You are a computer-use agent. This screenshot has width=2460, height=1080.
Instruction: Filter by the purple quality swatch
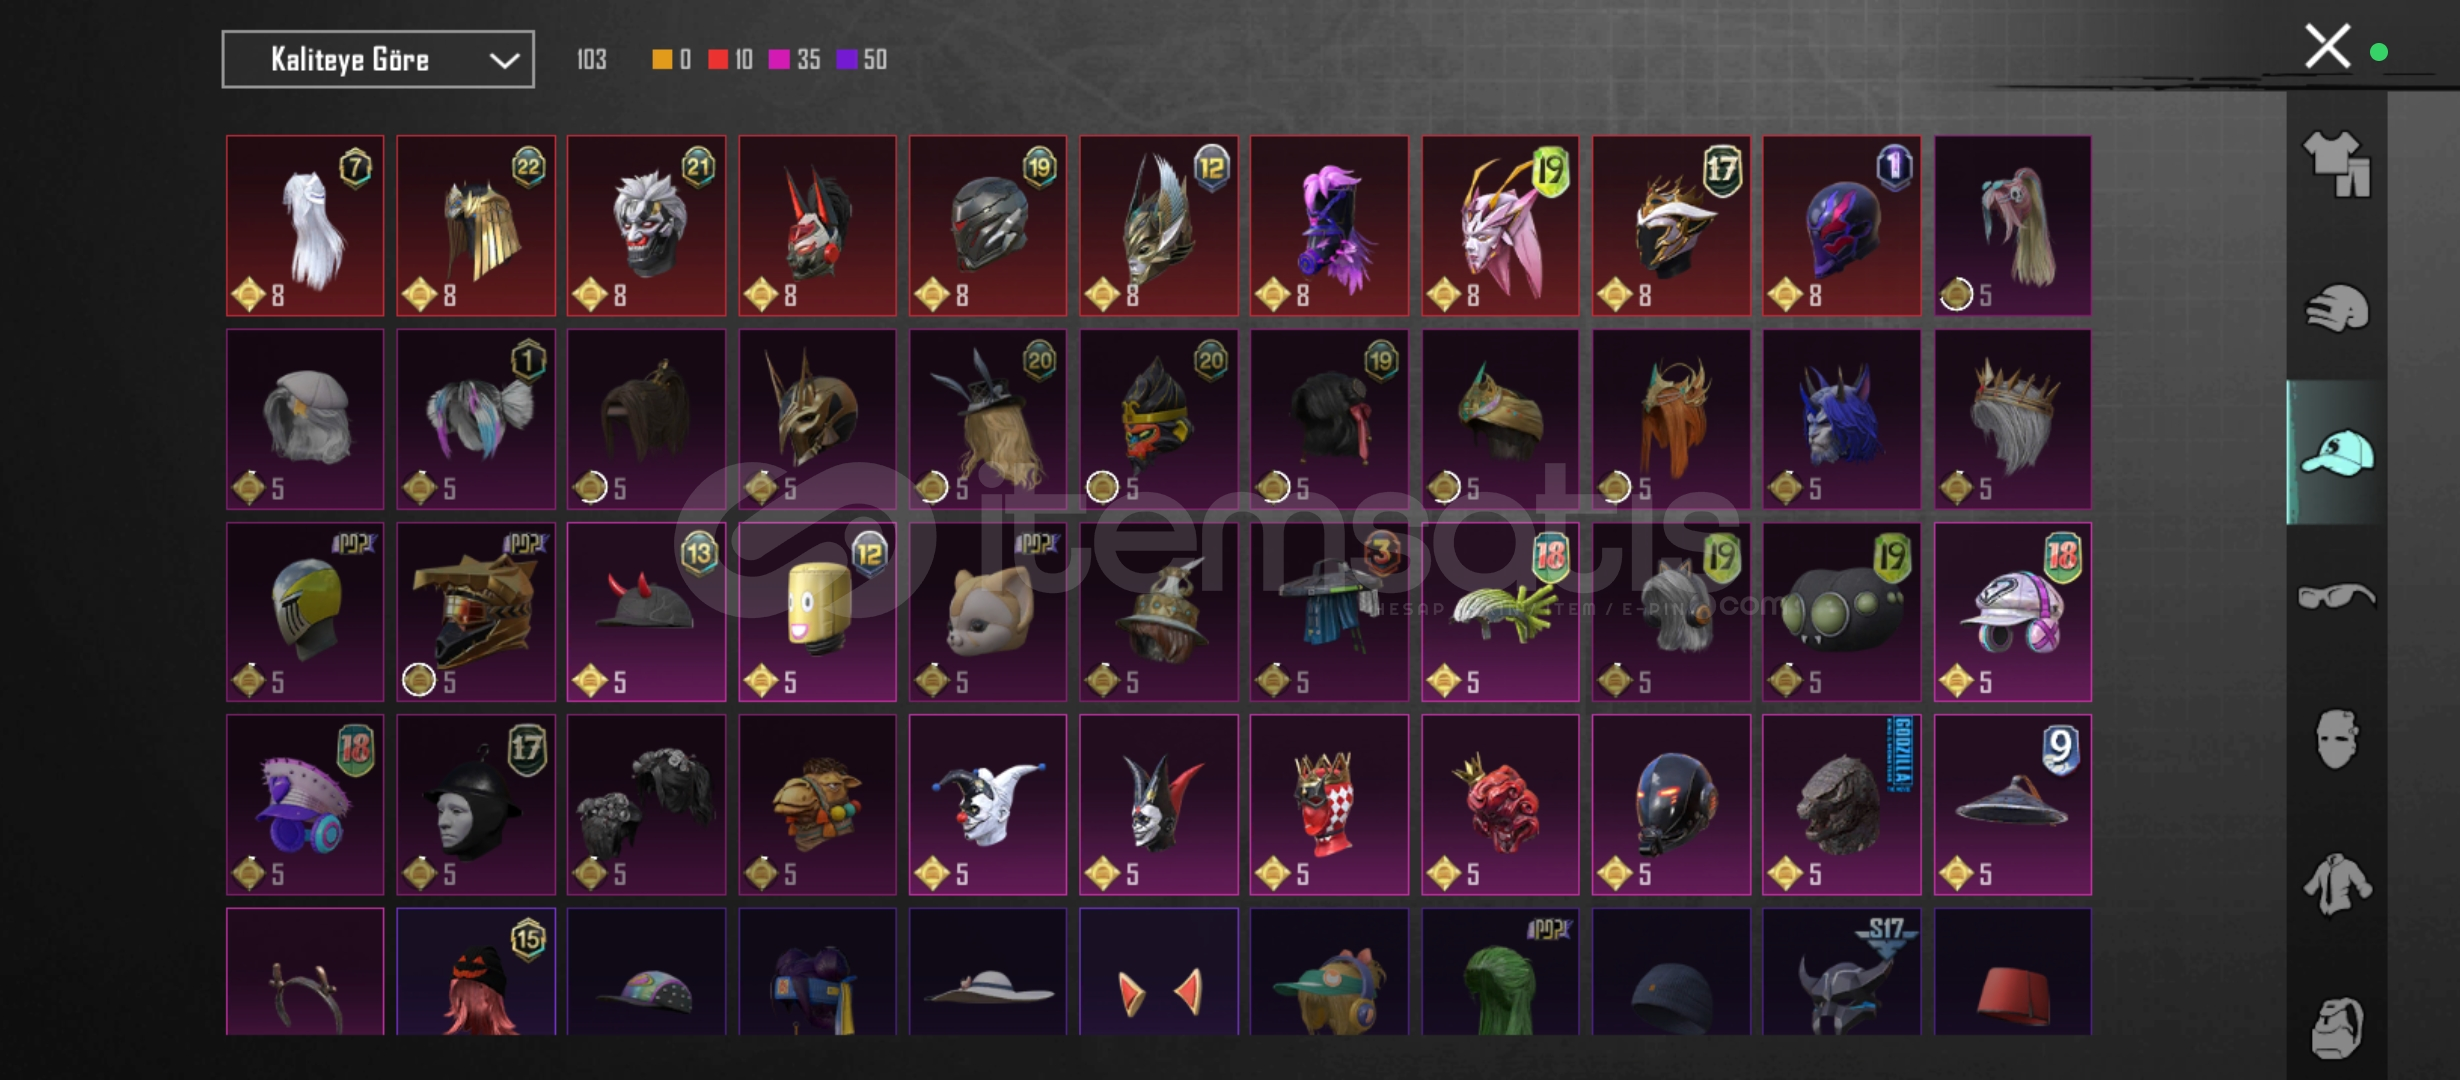pyautogui.click(x=847, y=60)
